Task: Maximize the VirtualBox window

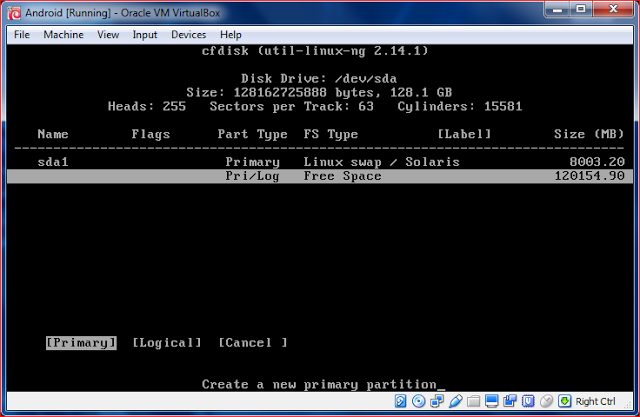Action: coord(580,9)
